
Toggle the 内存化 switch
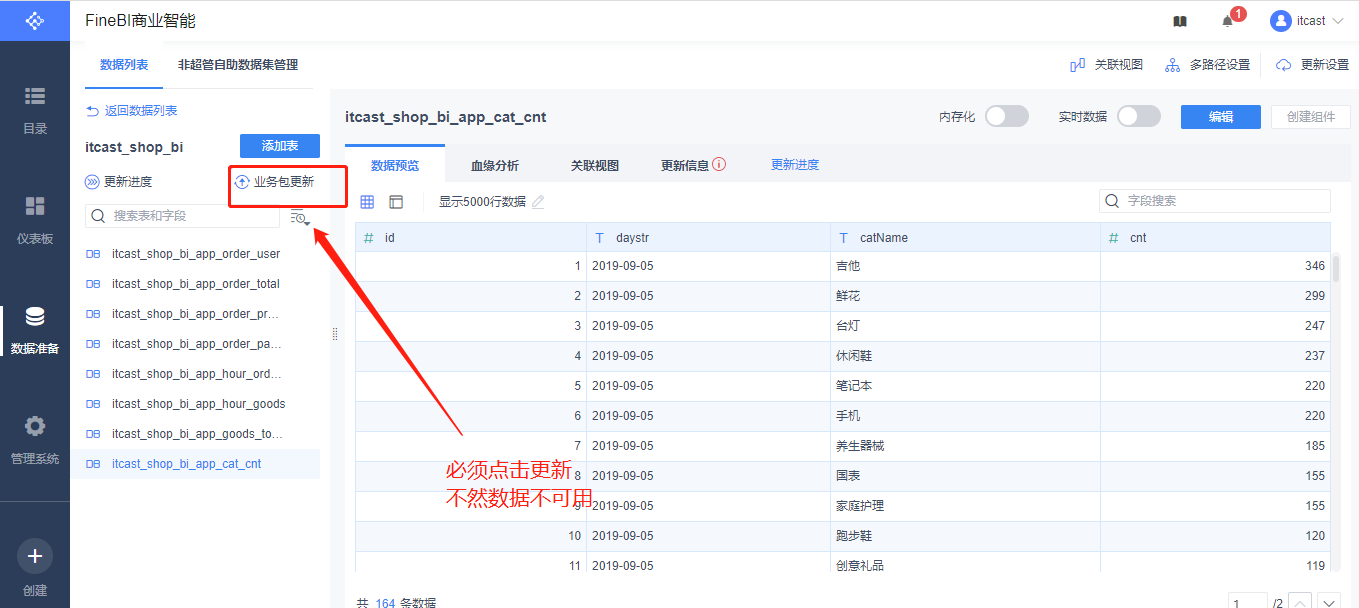[1006, 116]
